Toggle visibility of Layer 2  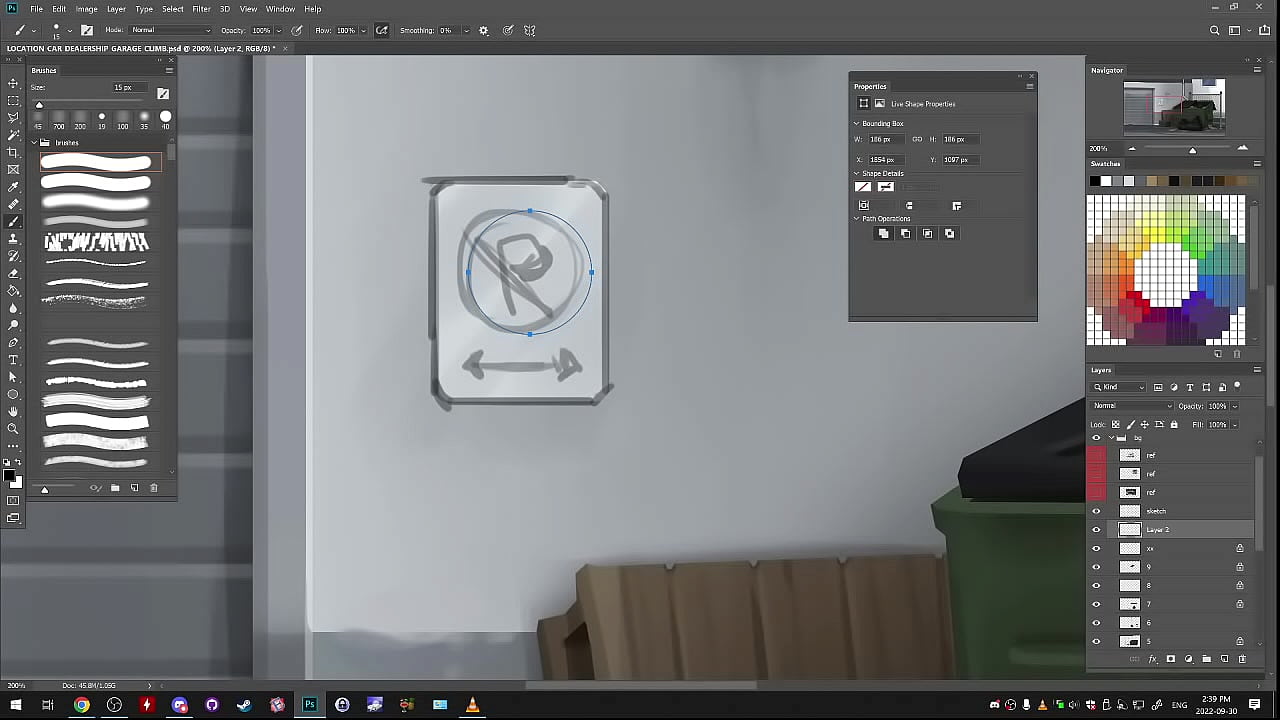1096,530
